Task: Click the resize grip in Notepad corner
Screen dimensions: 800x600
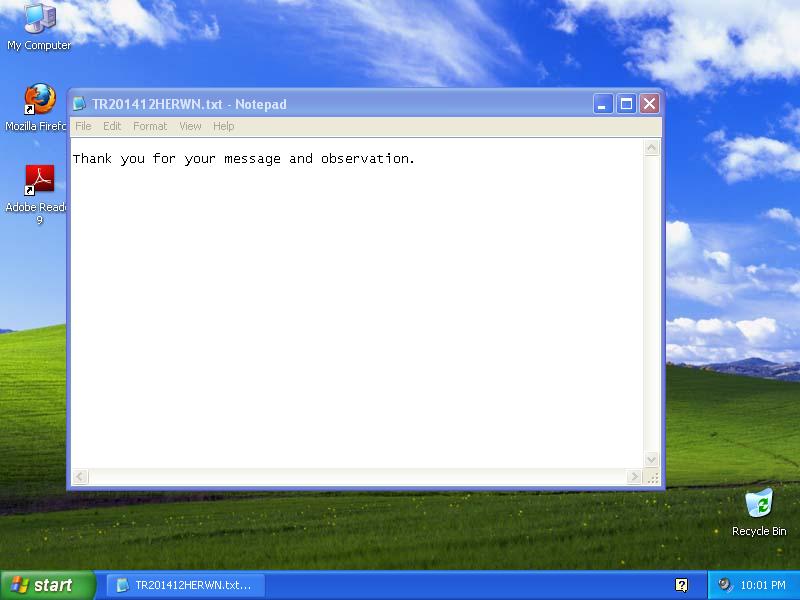Action: [x=653, y=478]
